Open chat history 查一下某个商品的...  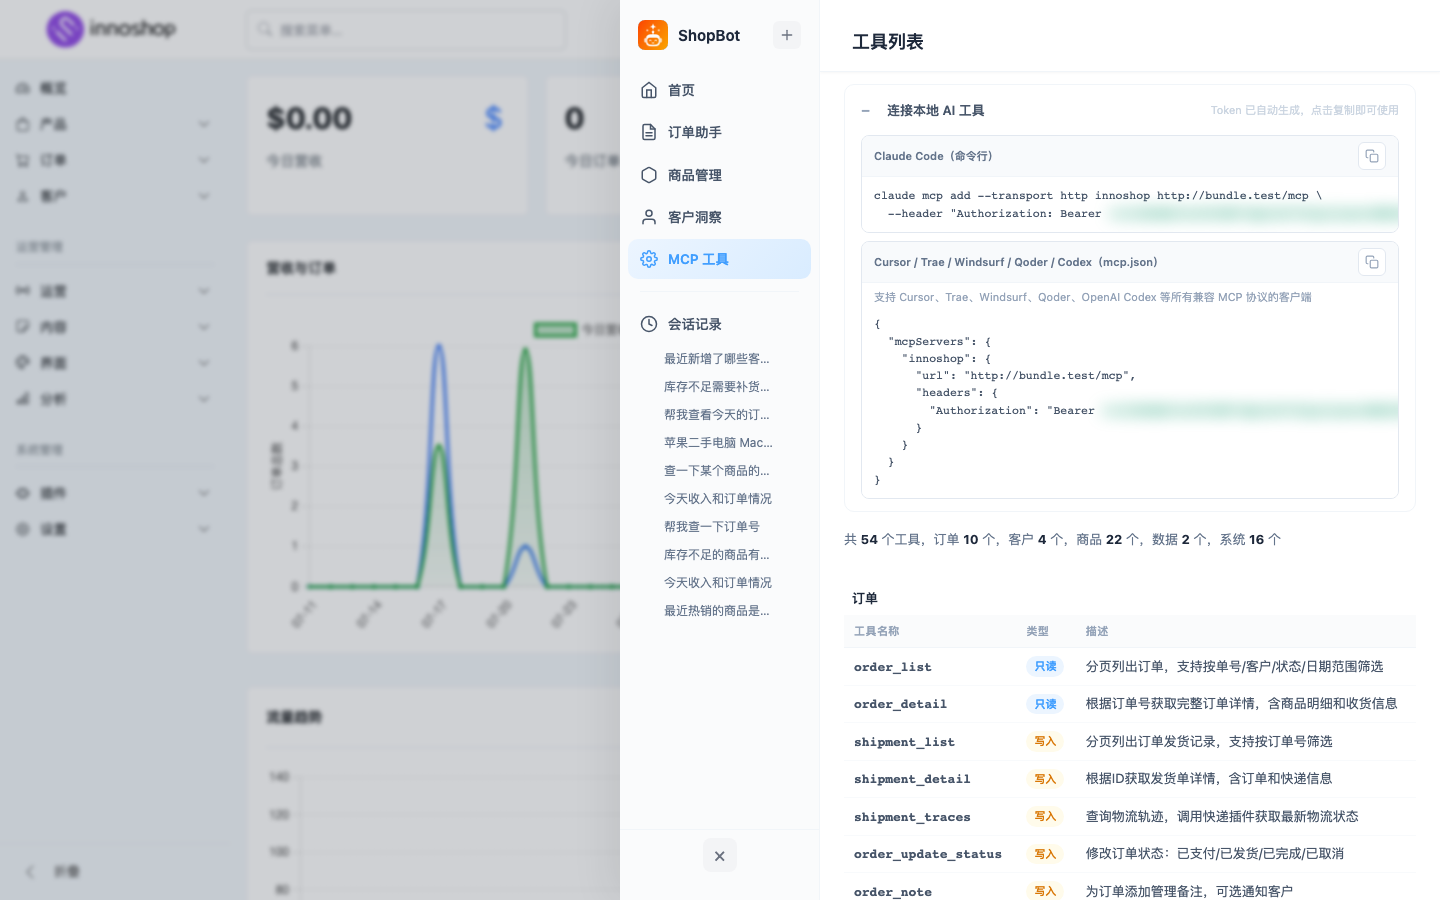tap(718, 470)
